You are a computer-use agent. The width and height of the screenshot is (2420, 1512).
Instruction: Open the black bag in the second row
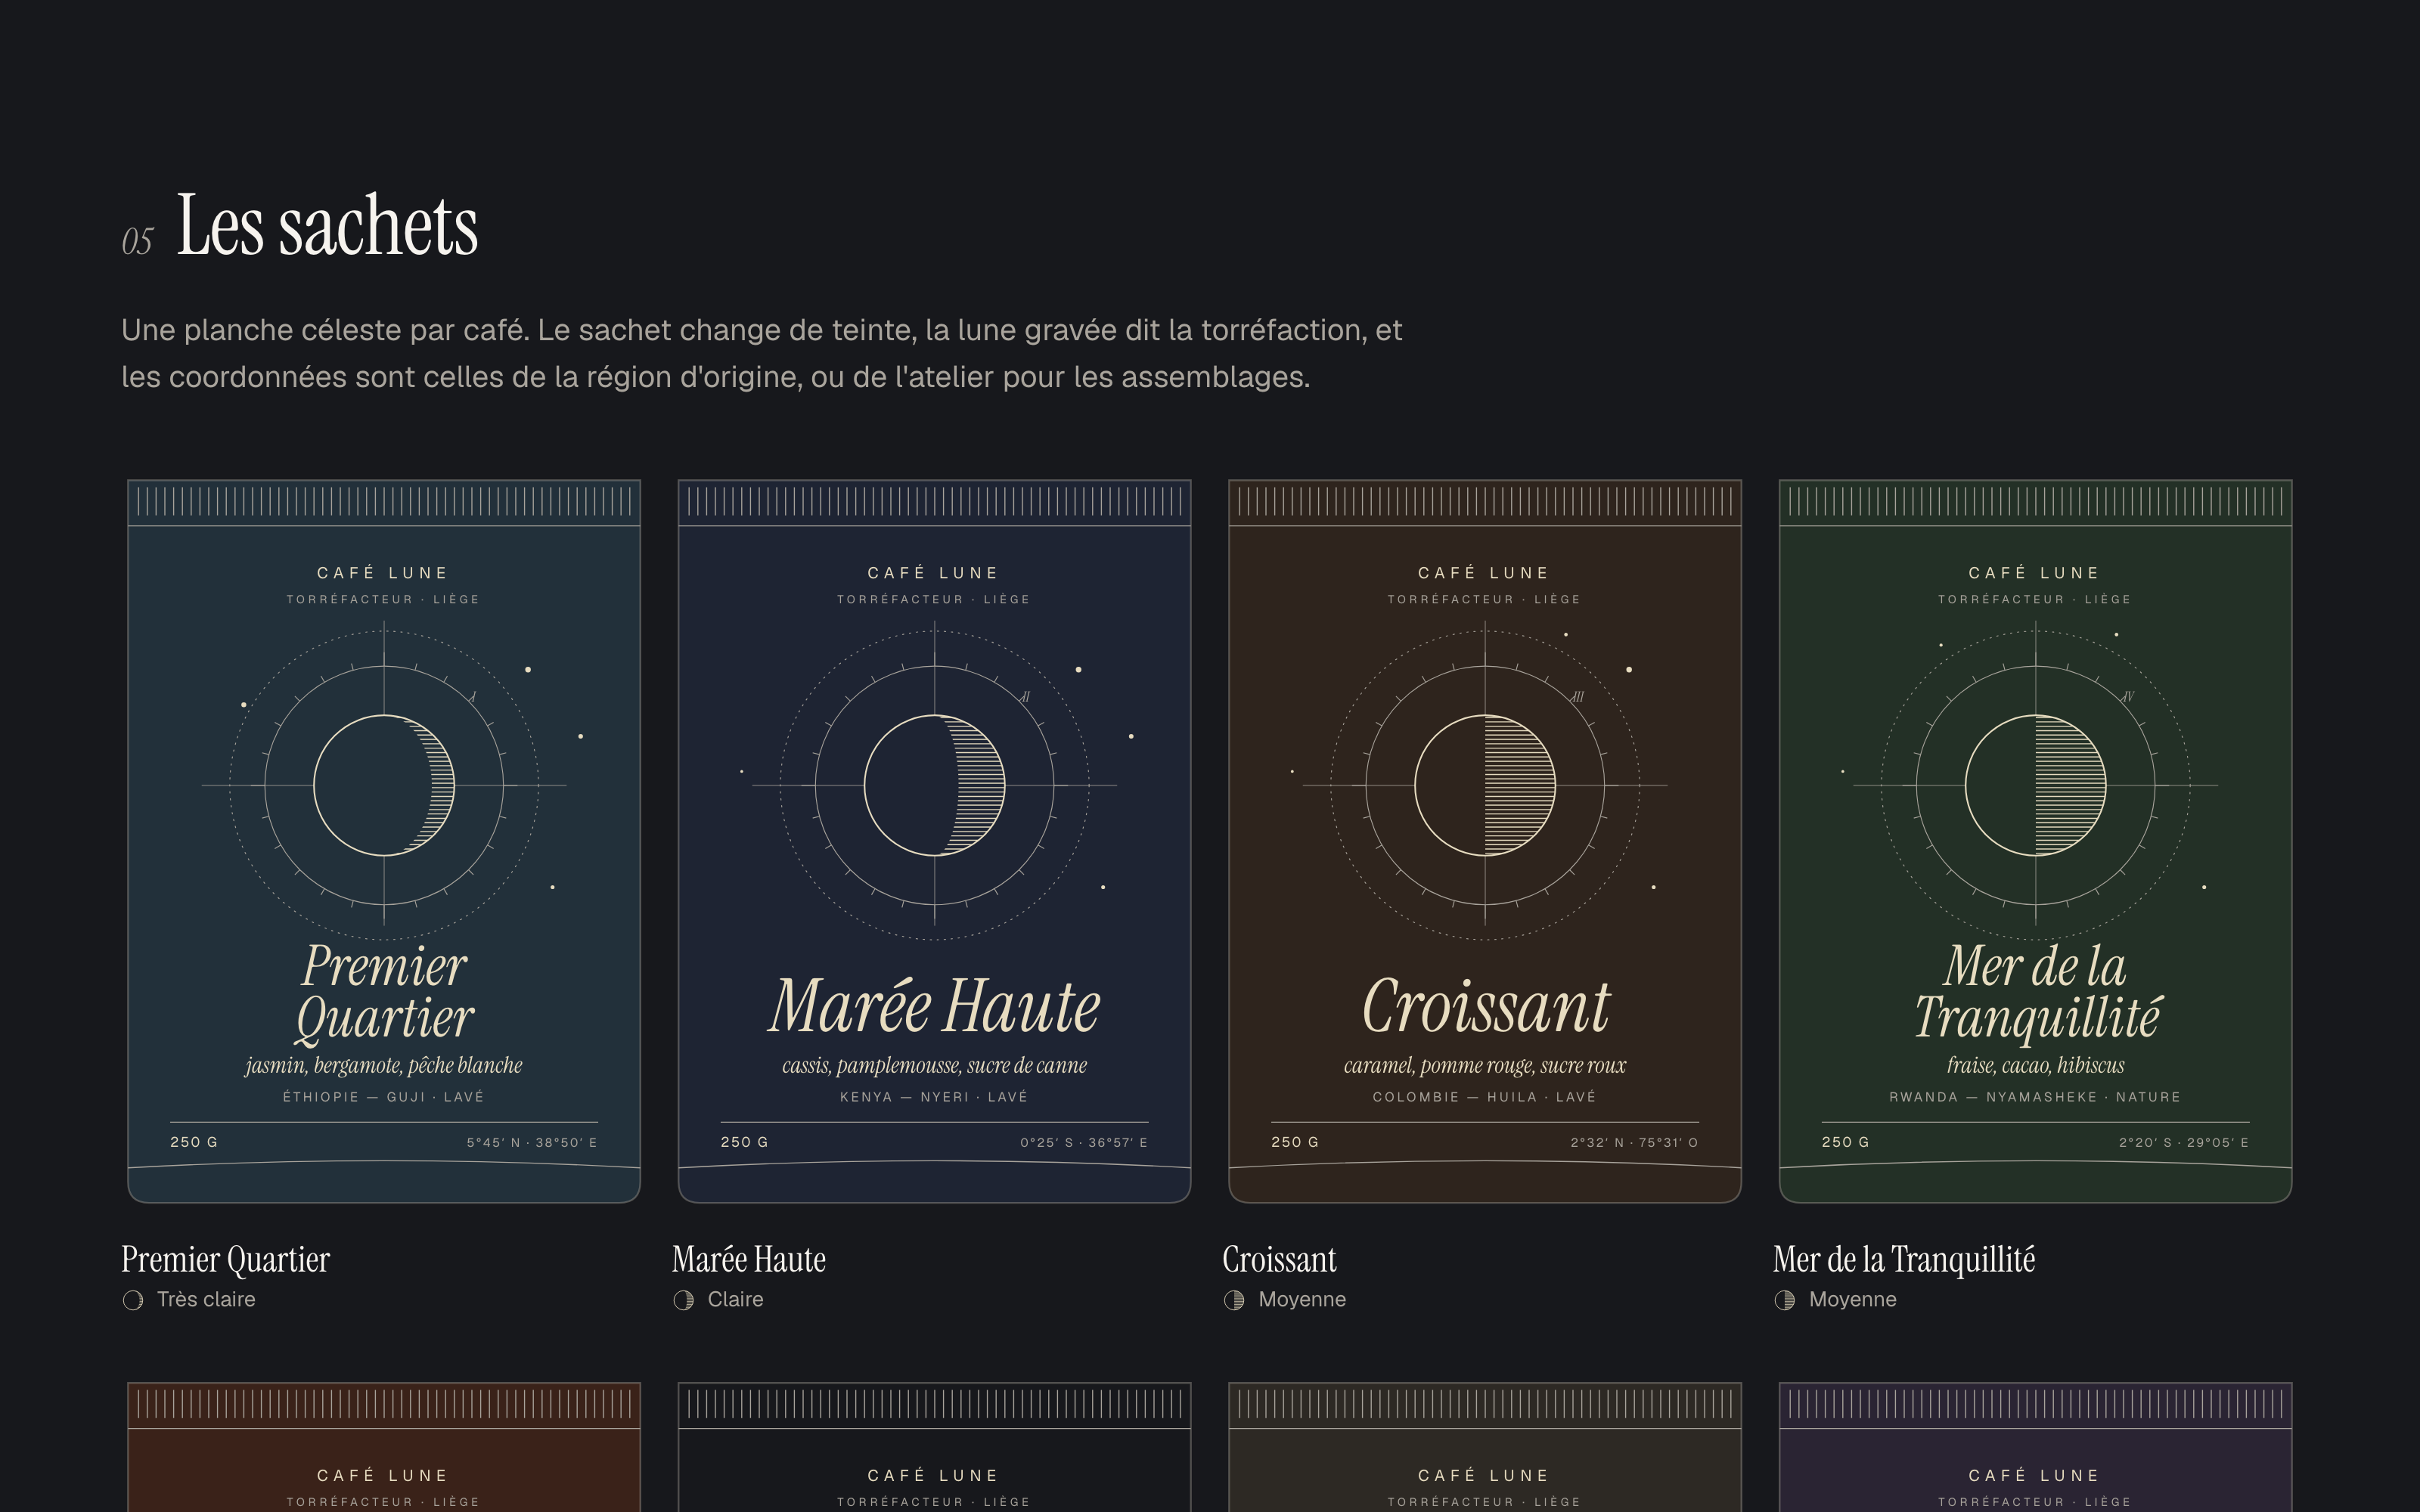pos(934,1447)
